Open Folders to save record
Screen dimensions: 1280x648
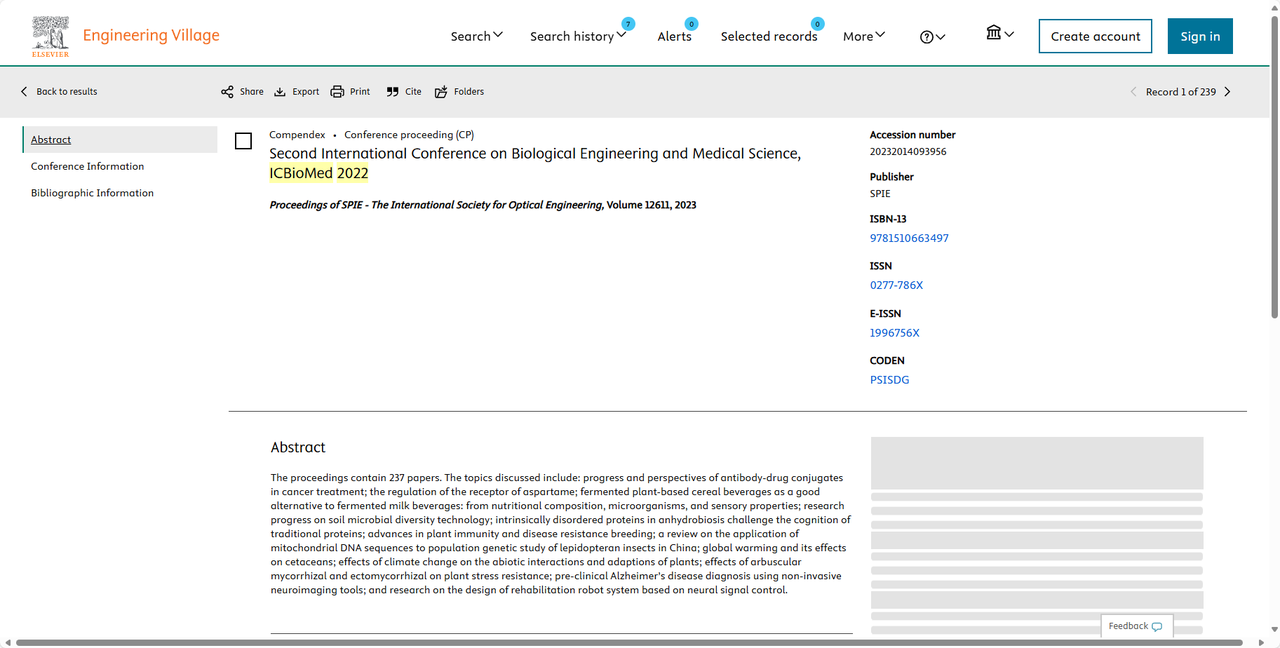pyautogui.click(x=442, y=92)
